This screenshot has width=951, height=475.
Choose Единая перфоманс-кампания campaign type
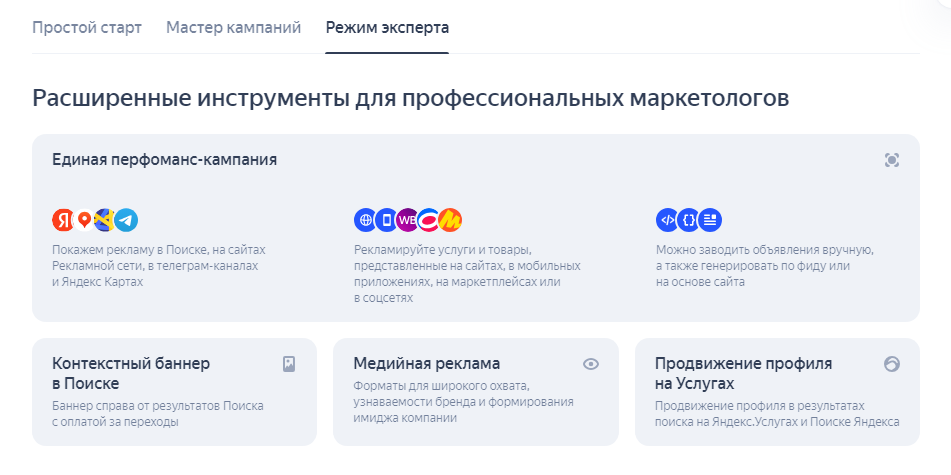click(165, 159)
